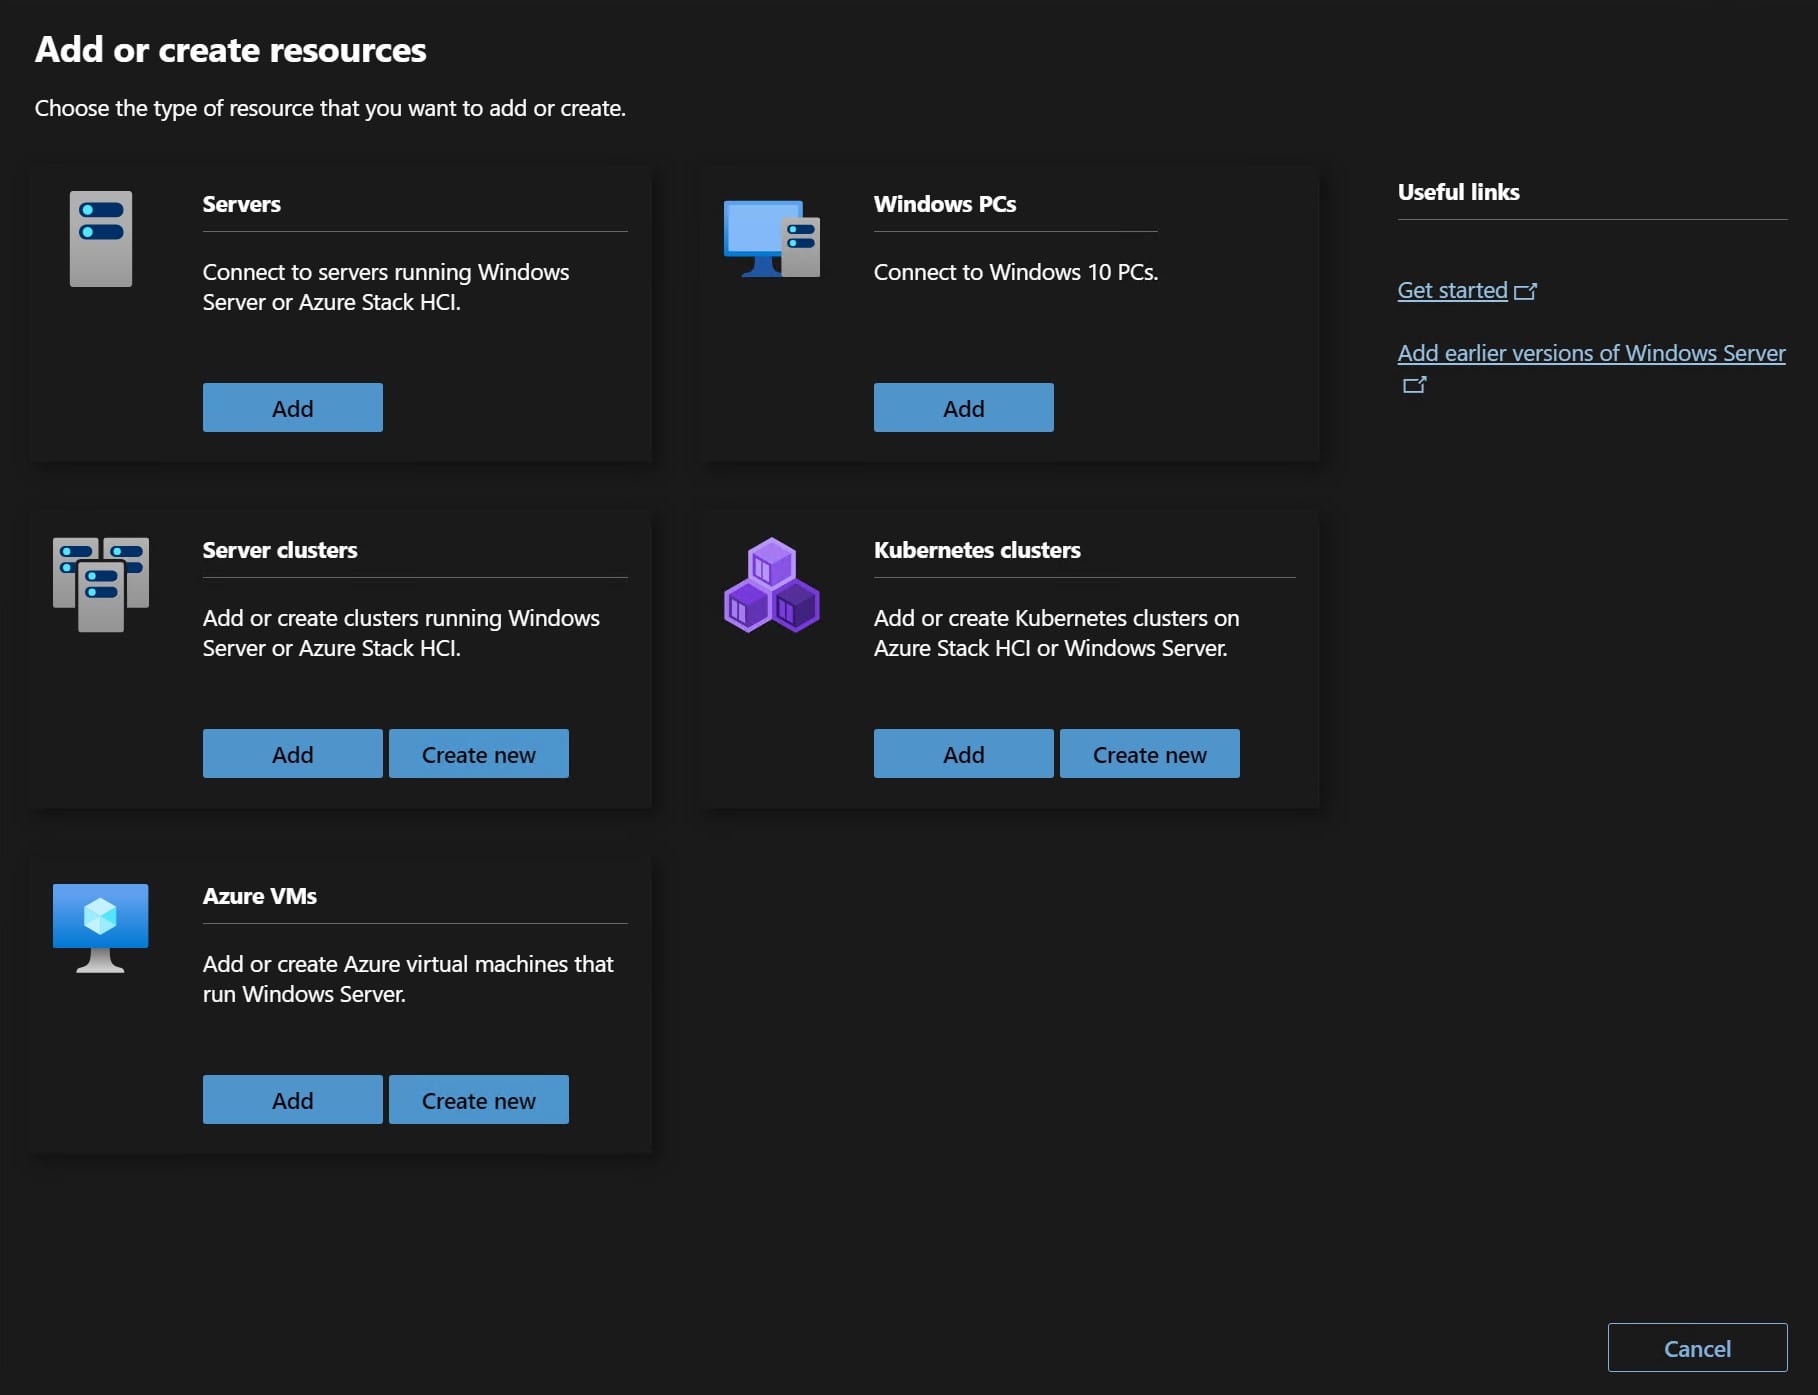The image size is (1818, 1395).
Task: Click the Kubernetes clusters heading
Action: click(977, 550)
